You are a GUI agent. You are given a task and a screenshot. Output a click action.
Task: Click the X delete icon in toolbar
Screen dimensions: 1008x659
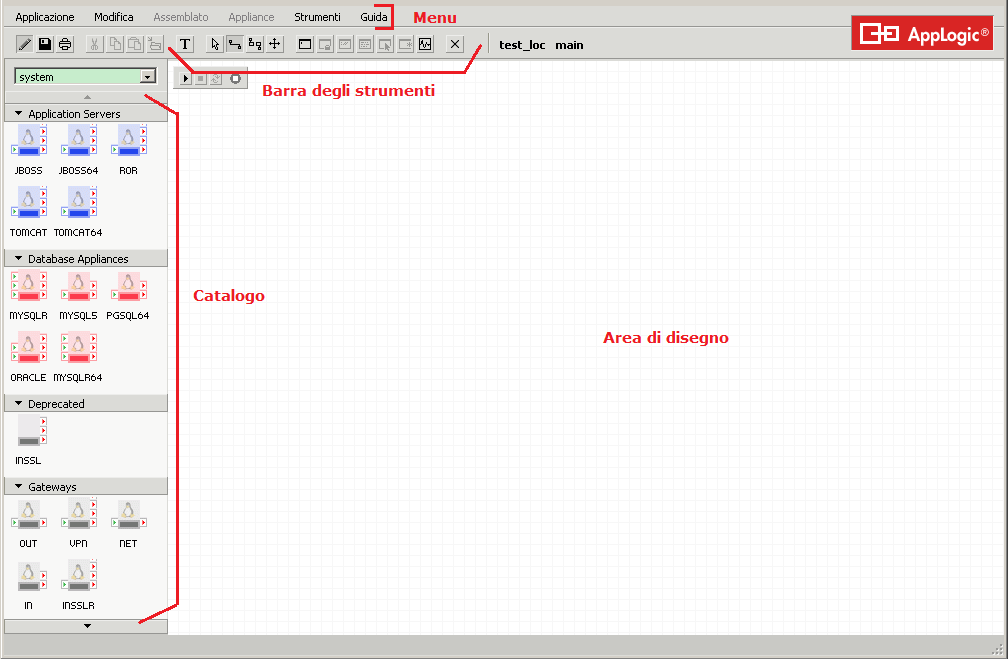point(455,44)
